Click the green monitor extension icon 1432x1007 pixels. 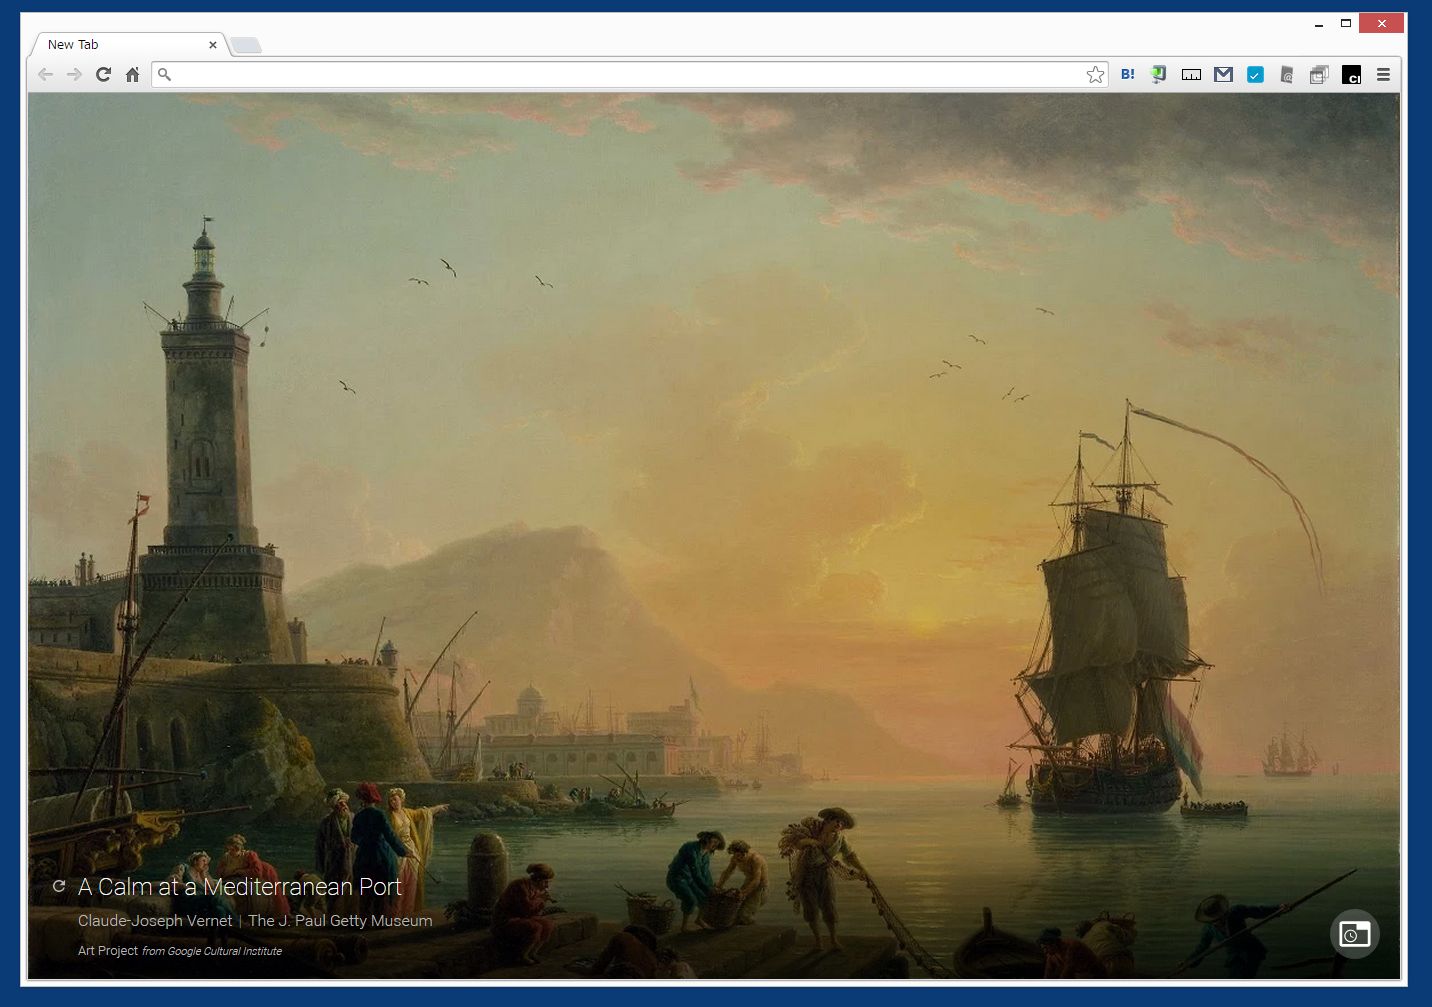1159,74
